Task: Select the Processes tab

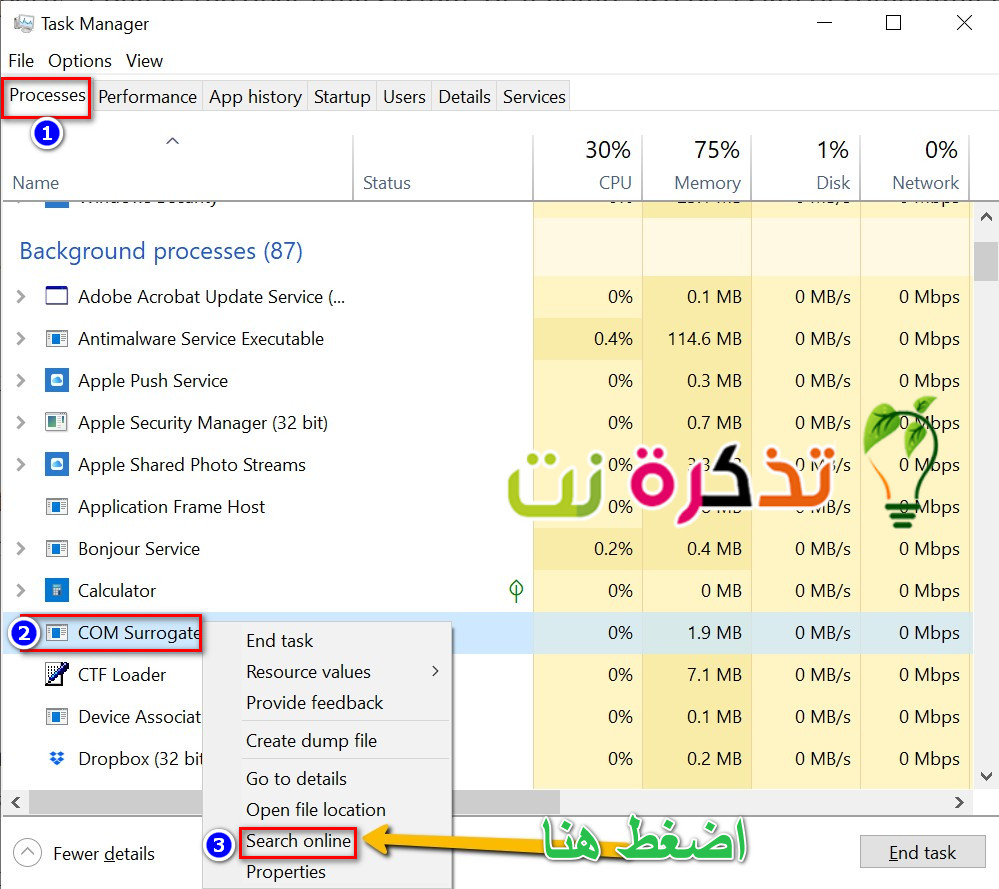Action: tap(47, 95)
